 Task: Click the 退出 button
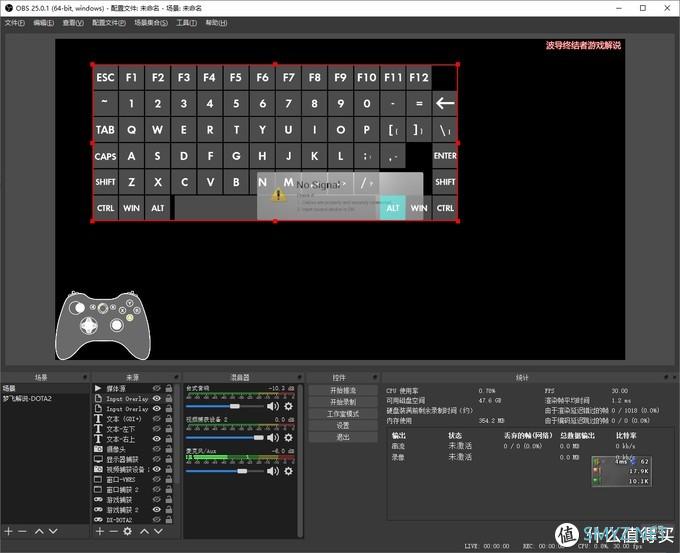[x=343, y=437]
